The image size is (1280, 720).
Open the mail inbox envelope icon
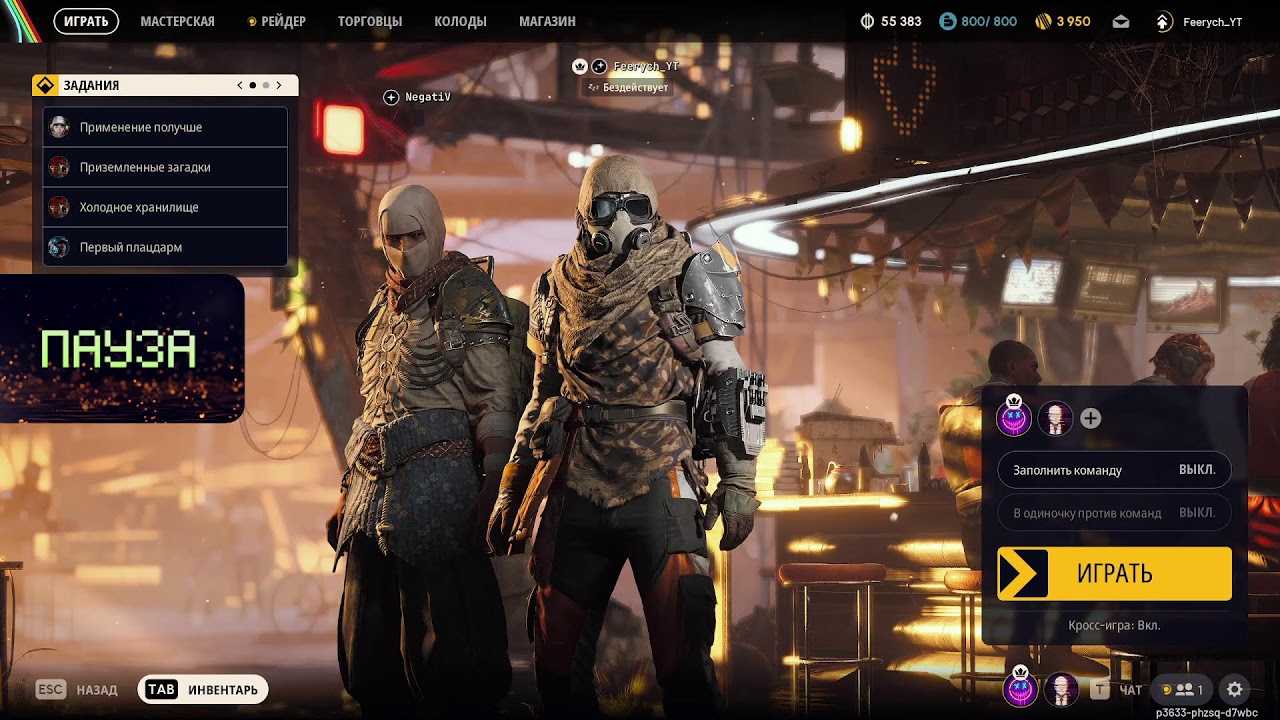tap(1121, 21)
